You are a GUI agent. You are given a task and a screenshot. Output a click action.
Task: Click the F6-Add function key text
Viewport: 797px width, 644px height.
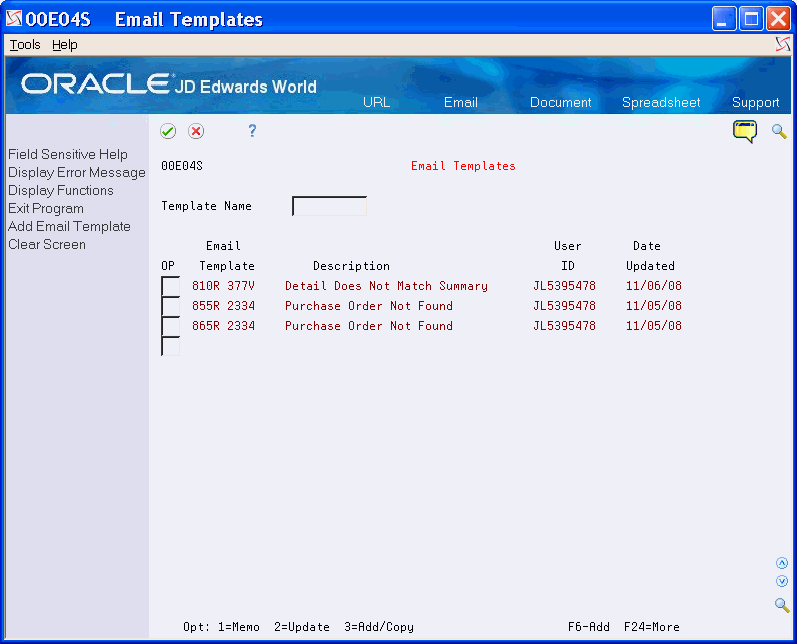click(589, 627)
